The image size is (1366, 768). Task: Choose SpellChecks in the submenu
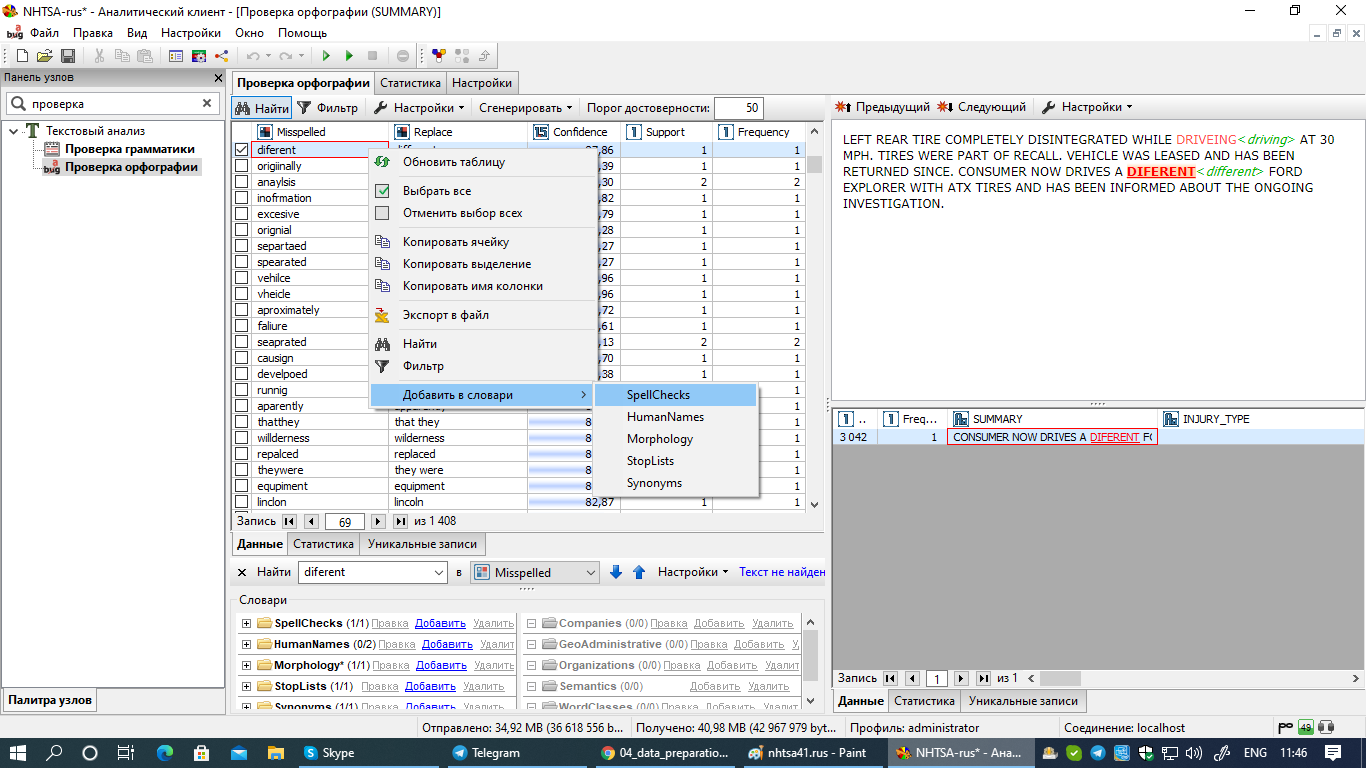pos(658,395)
